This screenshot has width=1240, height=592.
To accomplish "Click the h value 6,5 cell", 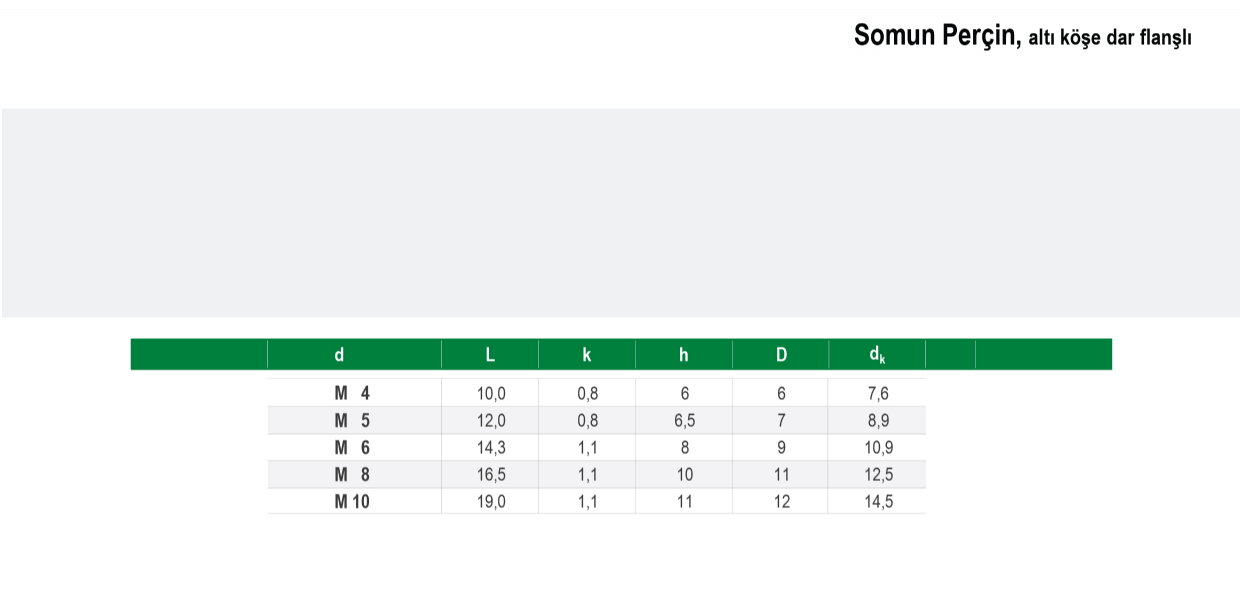I will click(684, 421).
